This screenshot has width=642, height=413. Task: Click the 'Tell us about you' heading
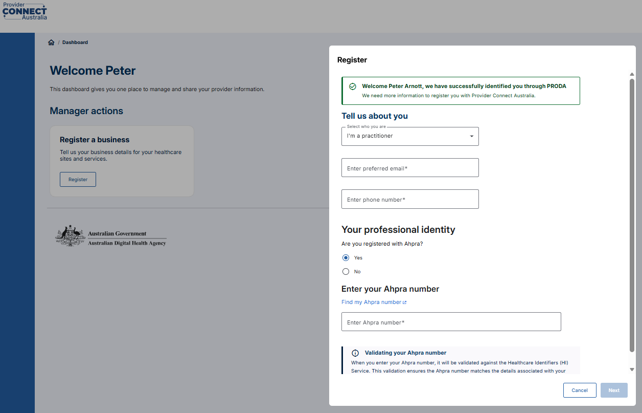(375, 116)
